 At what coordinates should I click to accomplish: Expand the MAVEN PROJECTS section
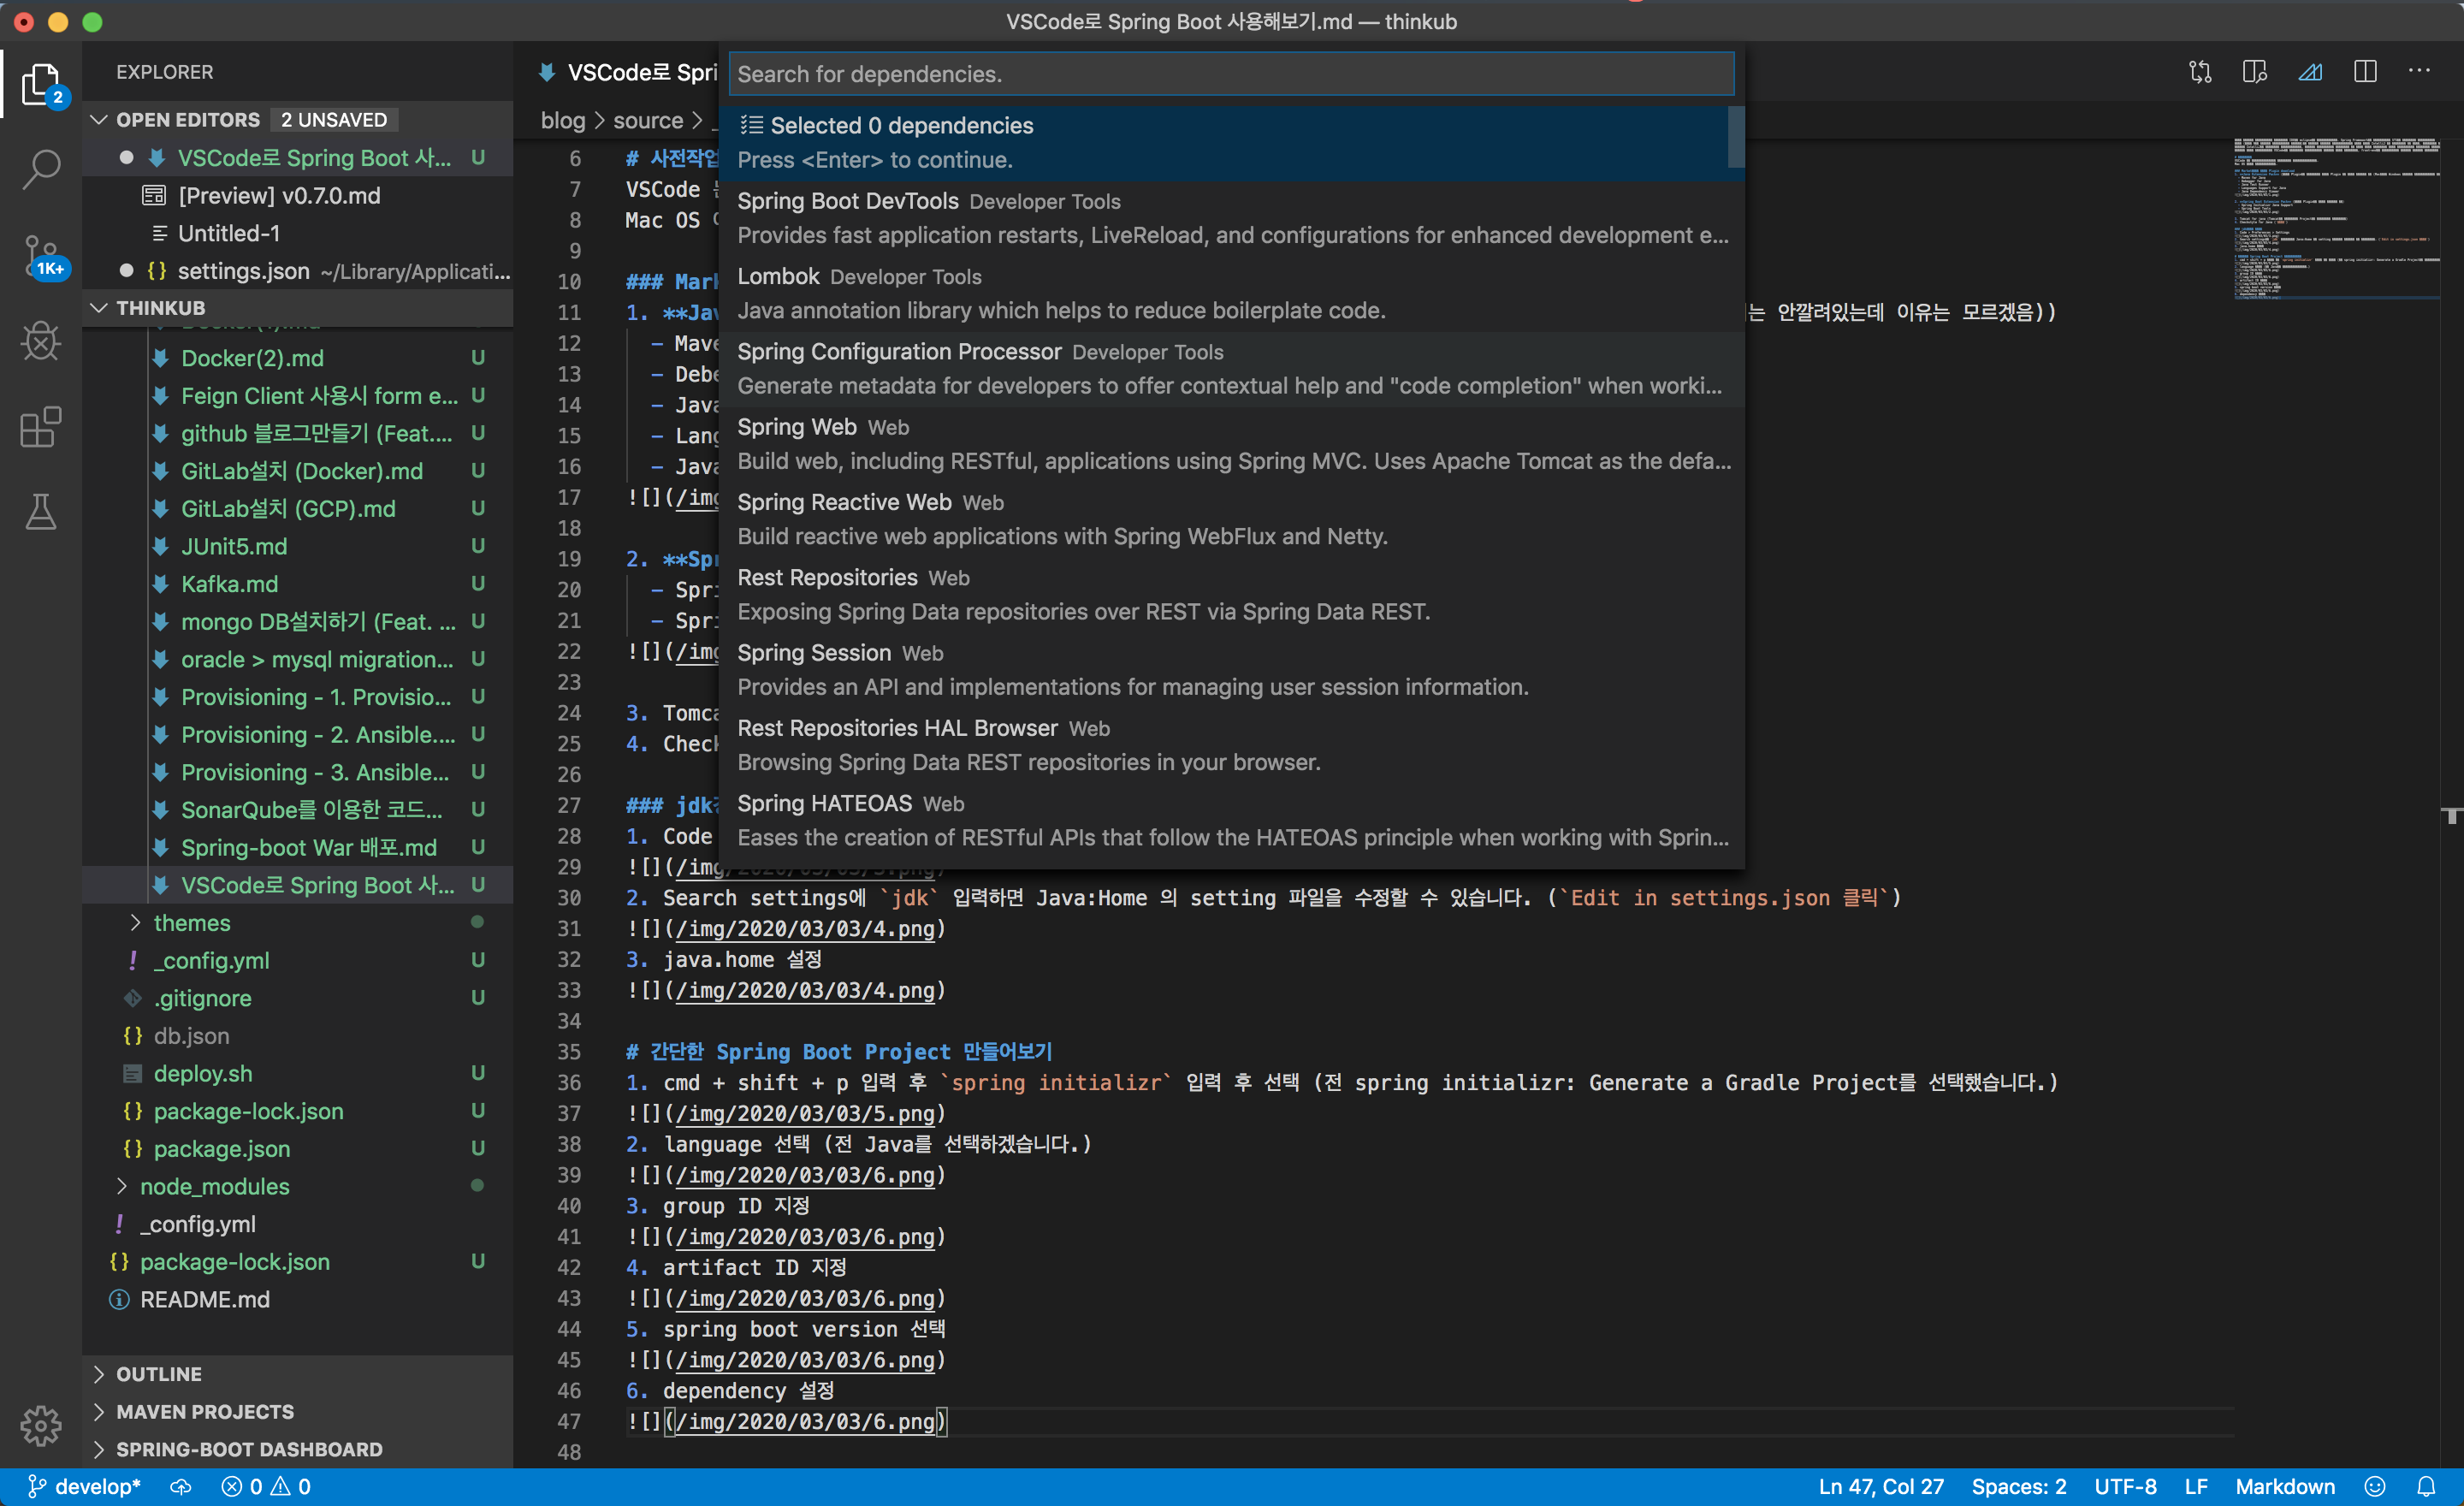298,1412
